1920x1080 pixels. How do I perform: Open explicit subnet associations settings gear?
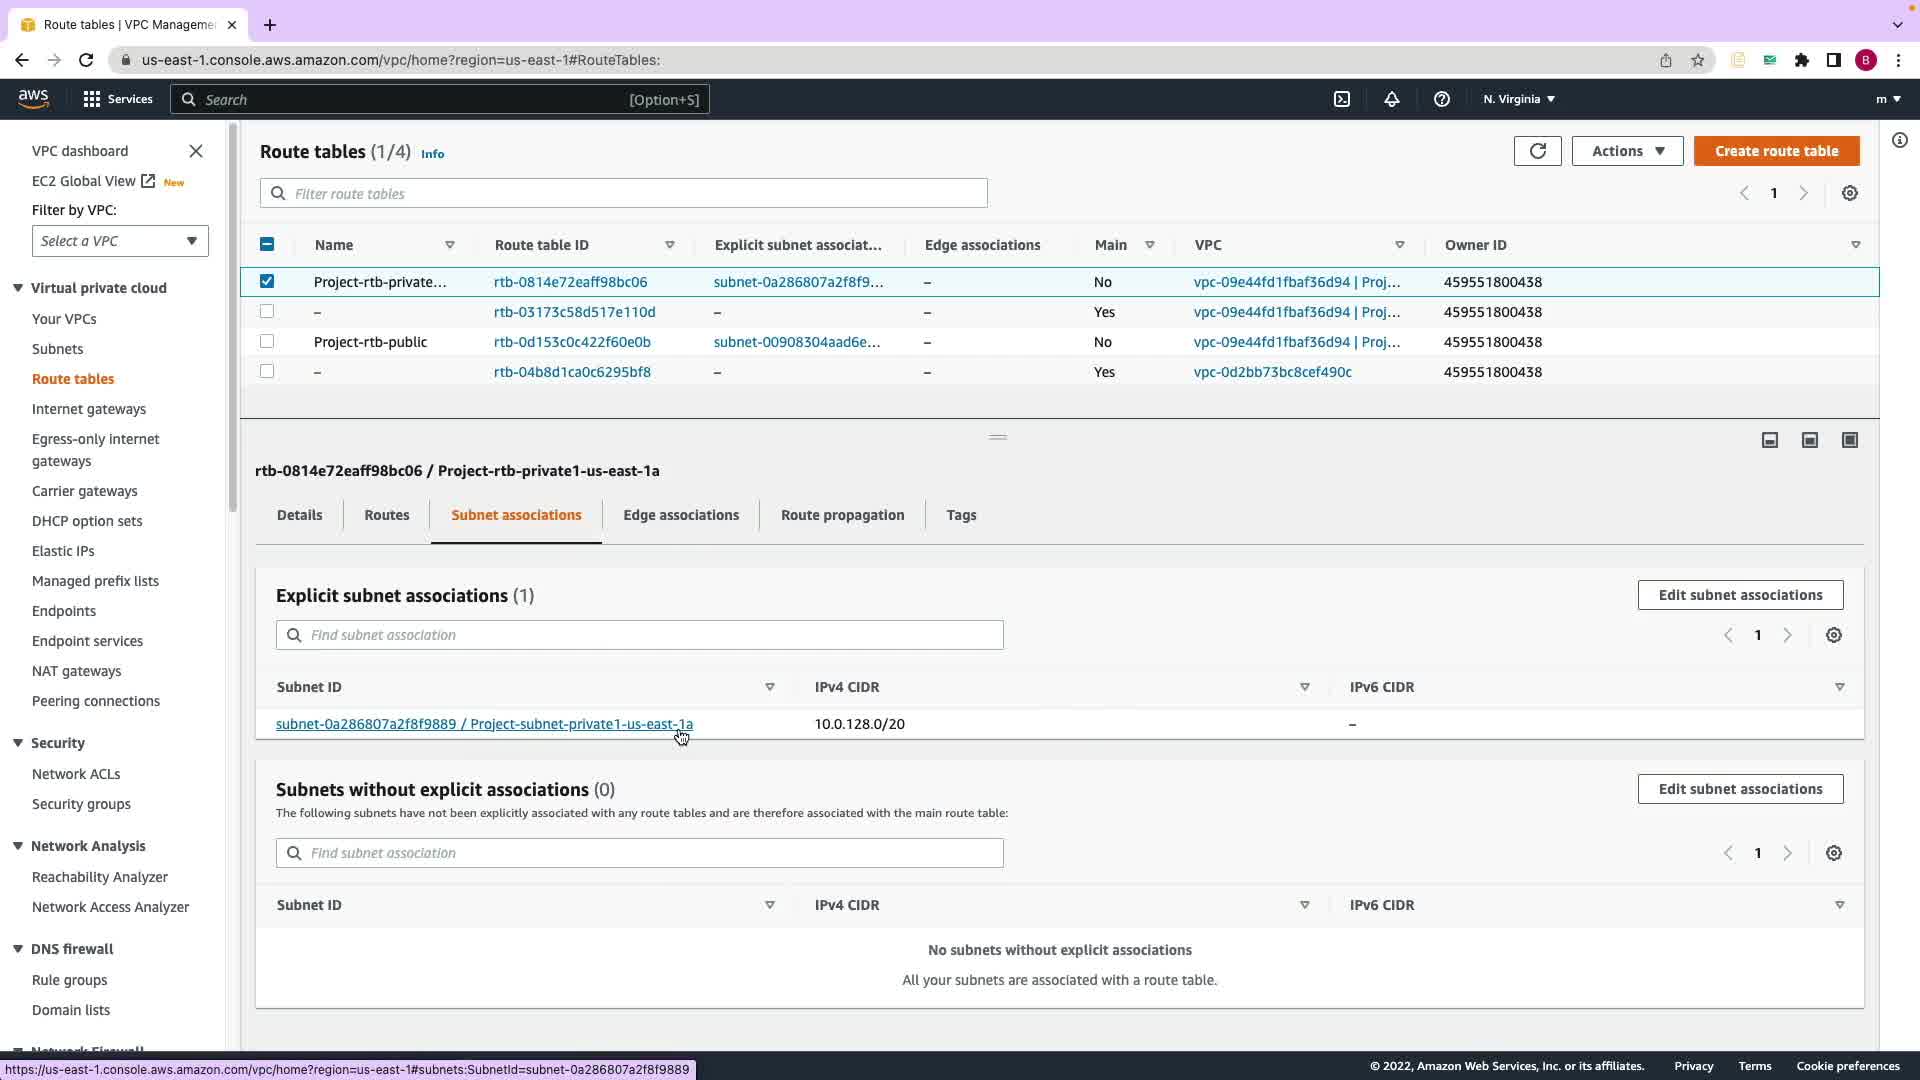1833,635
